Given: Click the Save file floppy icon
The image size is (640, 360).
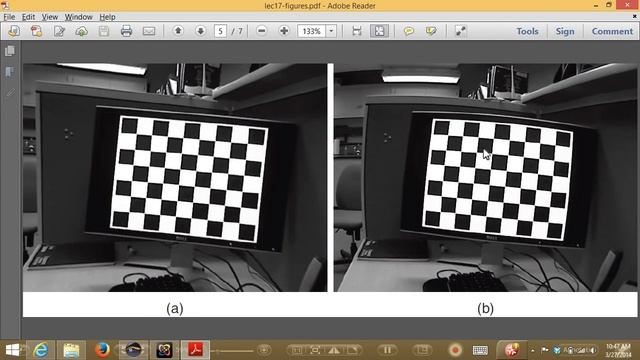Looking at the screenshot, I should 104,31.
